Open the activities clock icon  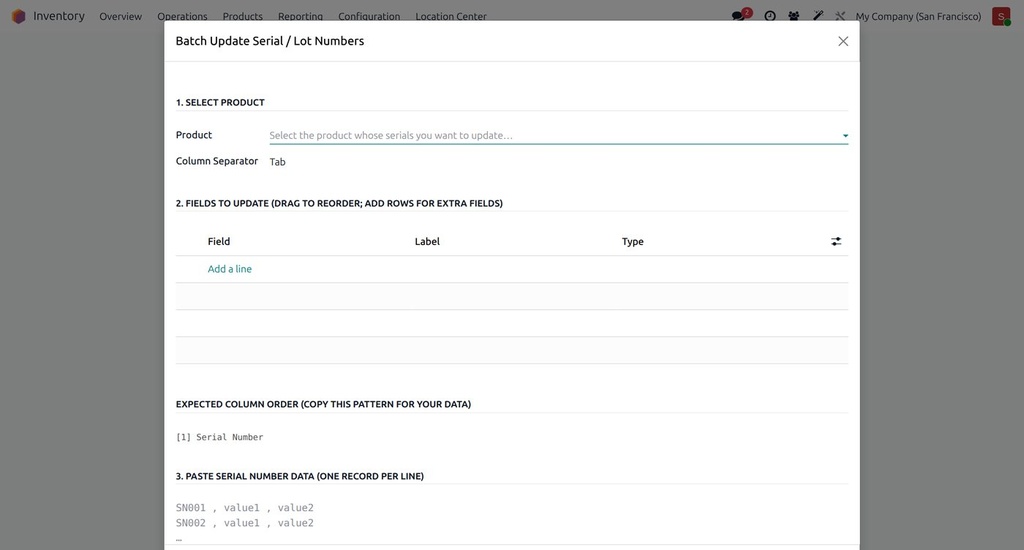coord(770,16)
